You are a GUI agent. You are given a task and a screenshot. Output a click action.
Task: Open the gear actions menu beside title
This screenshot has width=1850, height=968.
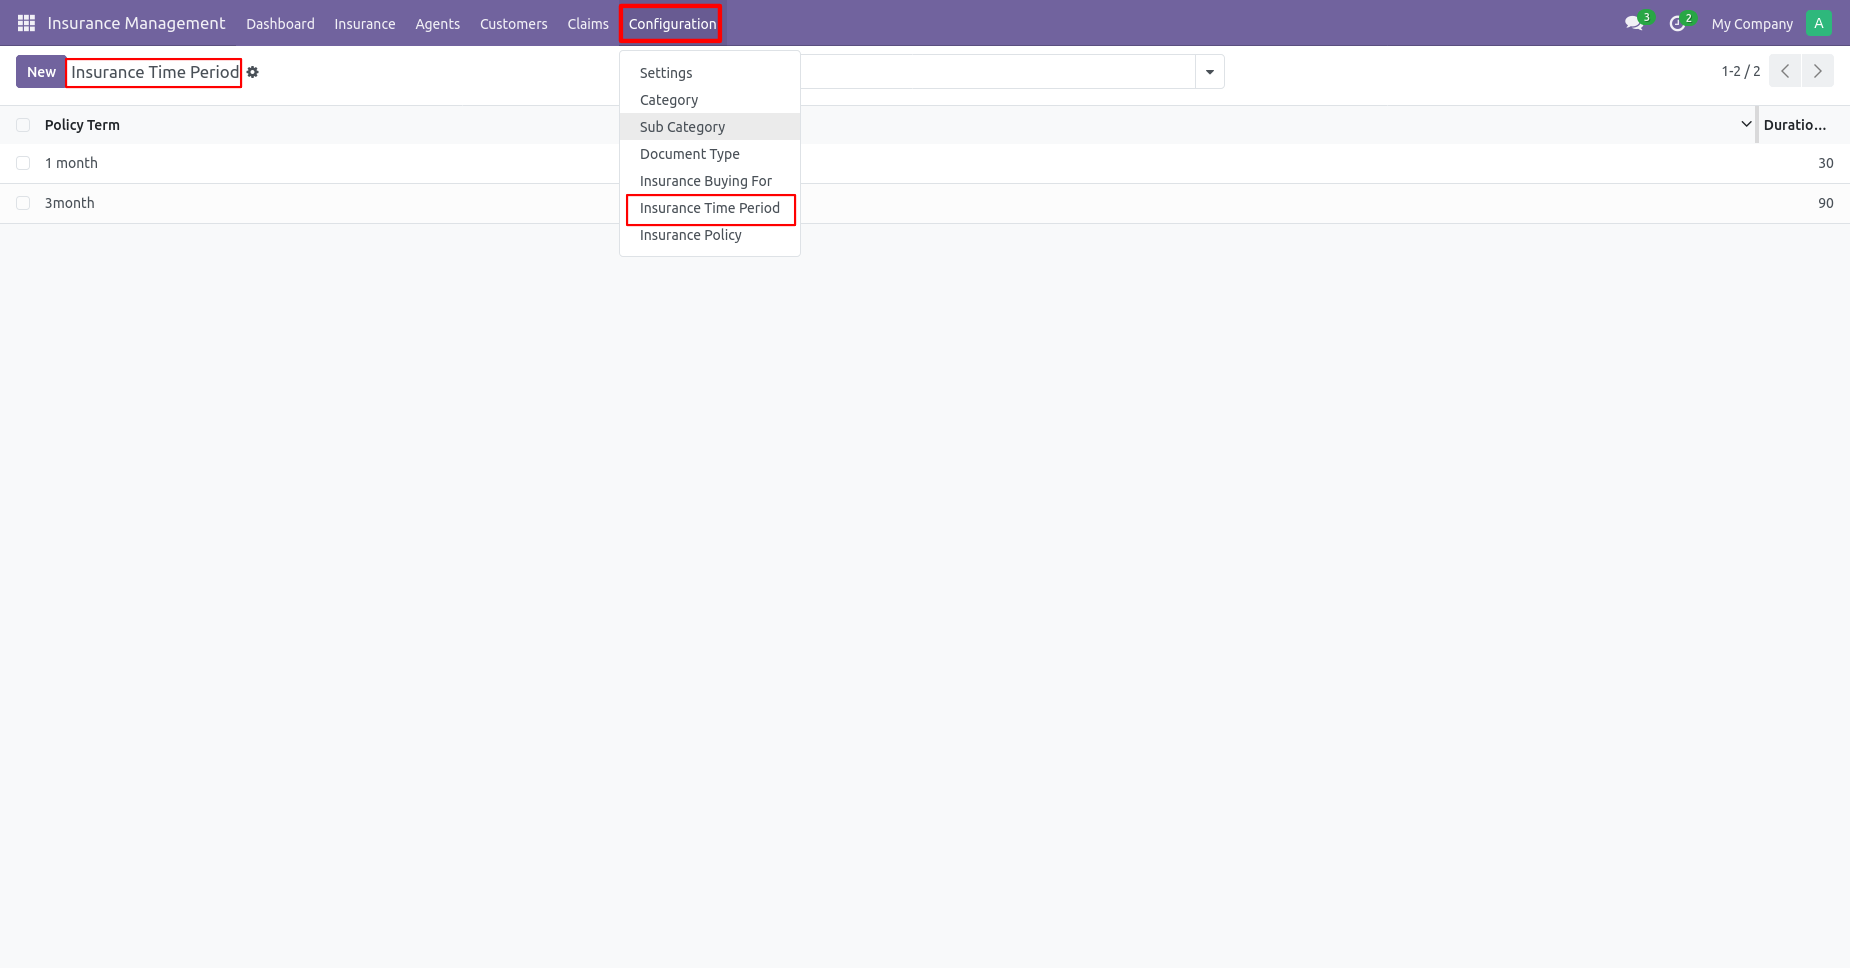(253, 72)
